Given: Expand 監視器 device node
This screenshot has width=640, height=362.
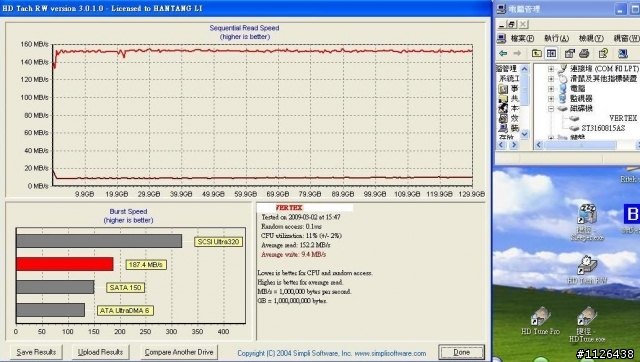Looking at the screenshot, I should (551, 98).
